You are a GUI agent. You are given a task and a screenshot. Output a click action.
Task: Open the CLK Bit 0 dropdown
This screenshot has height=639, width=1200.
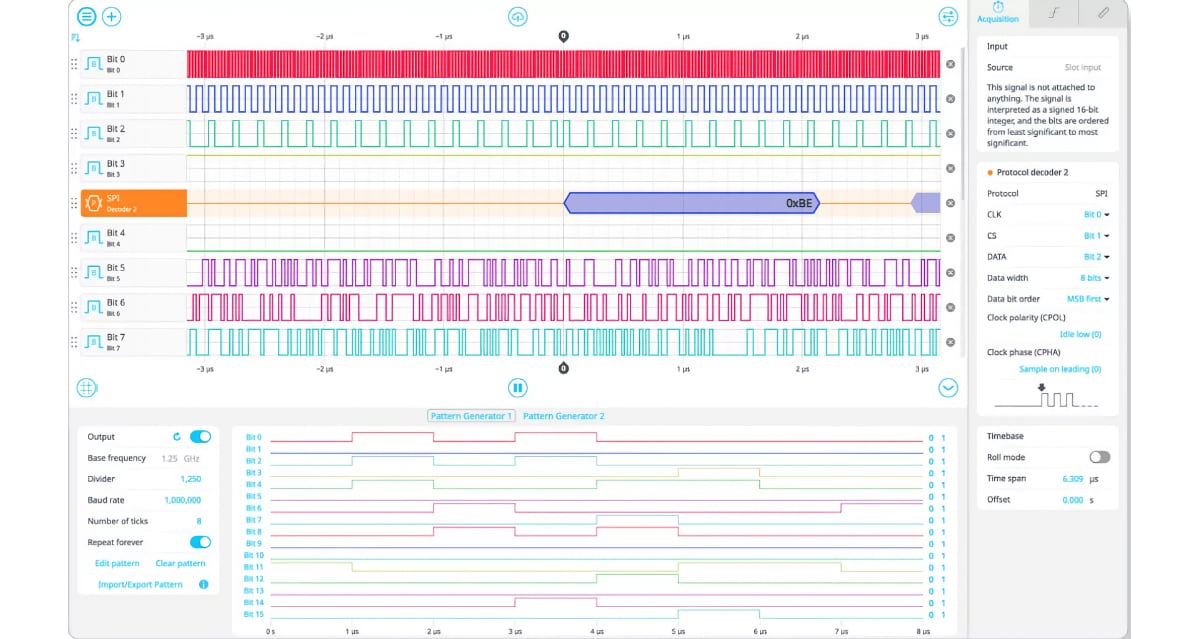(1096, 215)
